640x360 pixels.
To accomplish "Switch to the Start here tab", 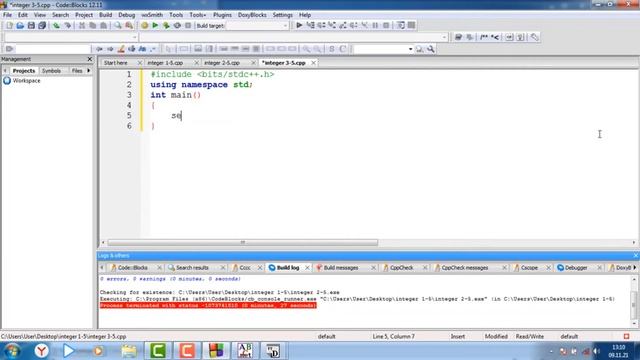I will click(116, 63).
